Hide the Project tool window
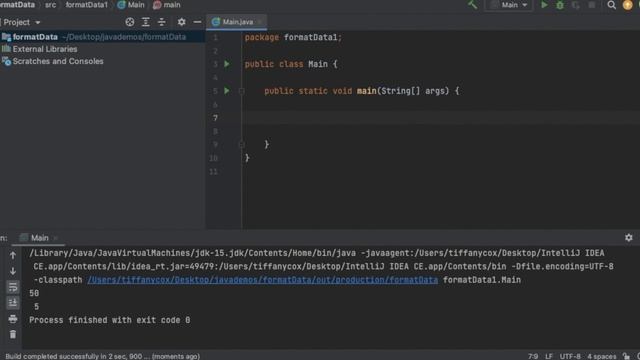Screen dimensions: 640x360 click(x=197, y=22)
